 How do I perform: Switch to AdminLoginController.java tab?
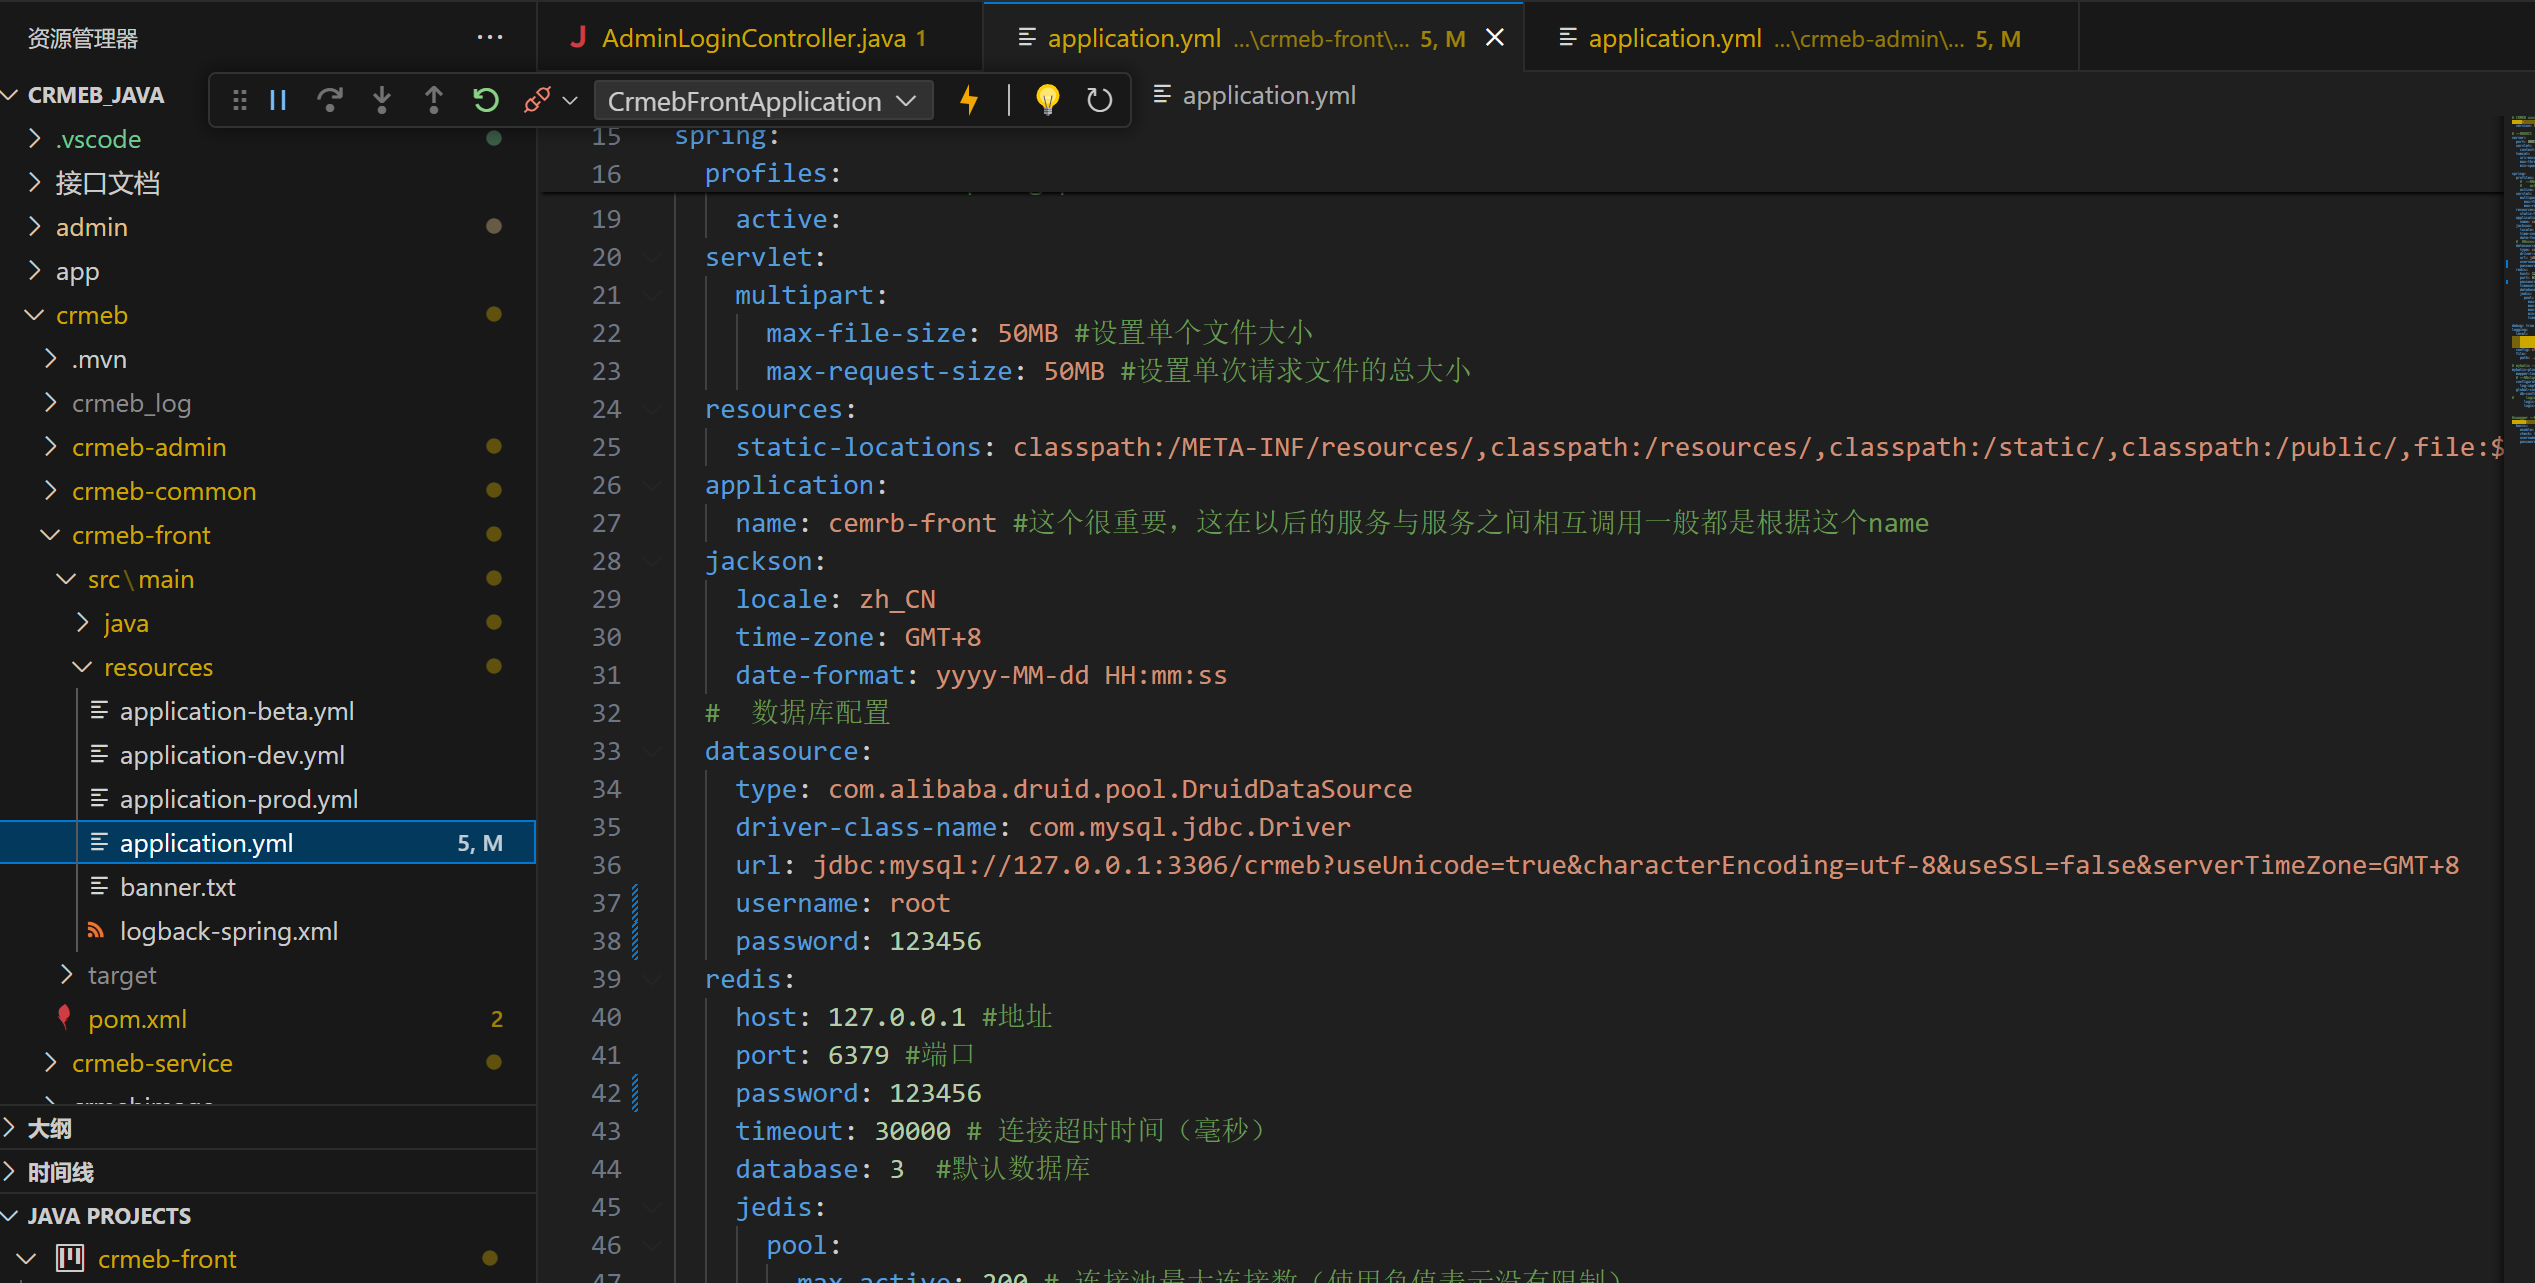(760, 38)
